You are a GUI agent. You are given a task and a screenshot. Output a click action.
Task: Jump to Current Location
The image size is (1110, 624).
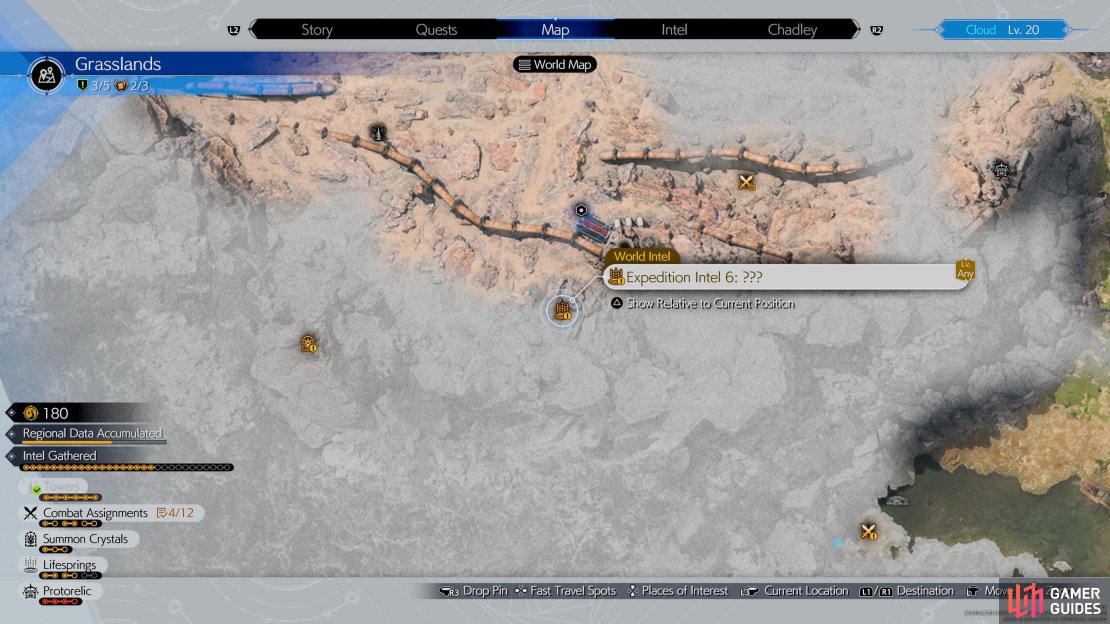click(794, 591)
